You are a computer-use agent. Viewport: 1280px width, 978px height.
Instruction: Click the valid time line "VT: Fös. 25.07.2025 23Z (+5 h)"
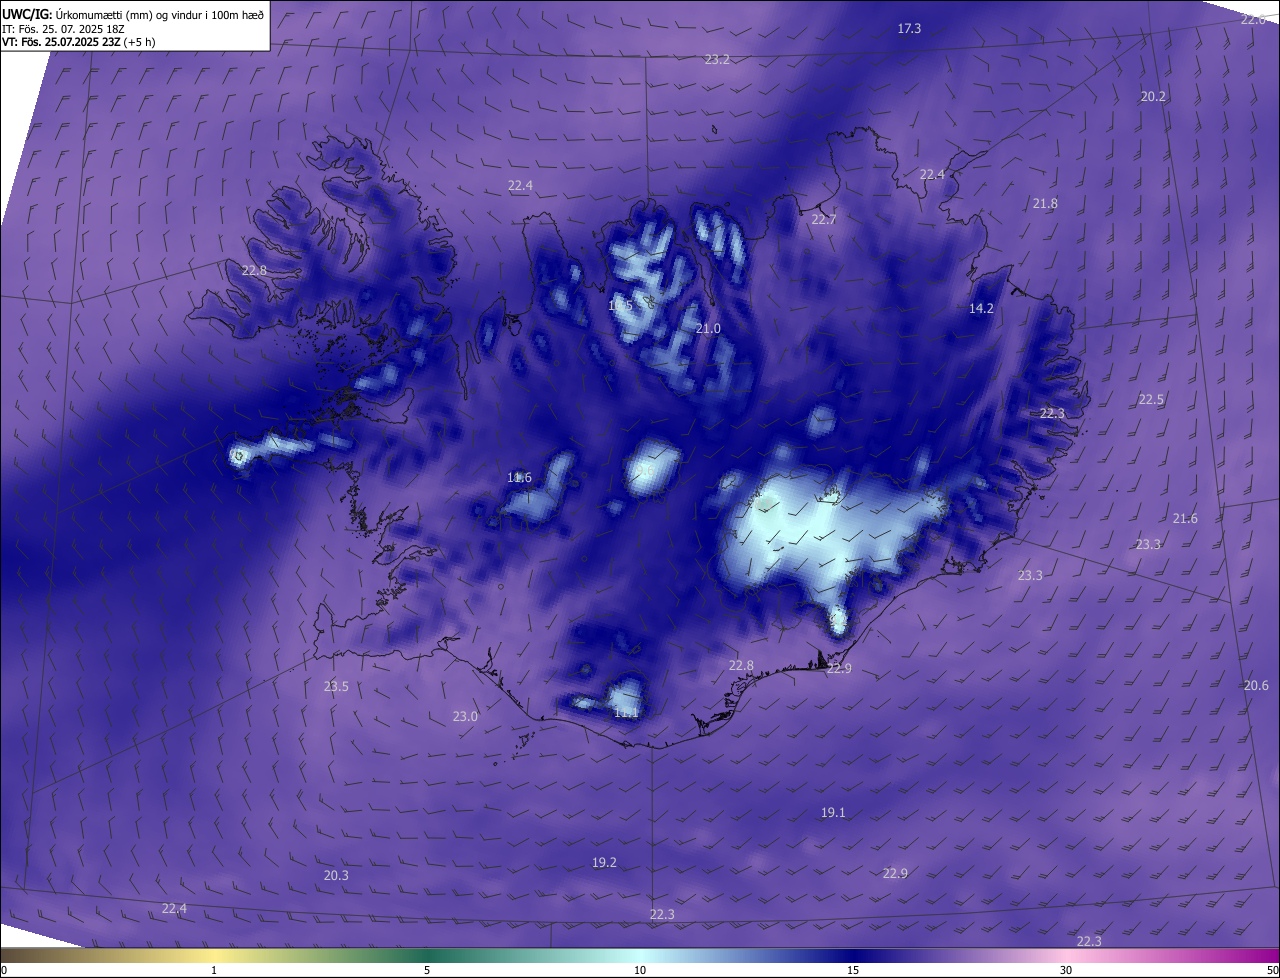pyautogui.click(x=79, y=42)
